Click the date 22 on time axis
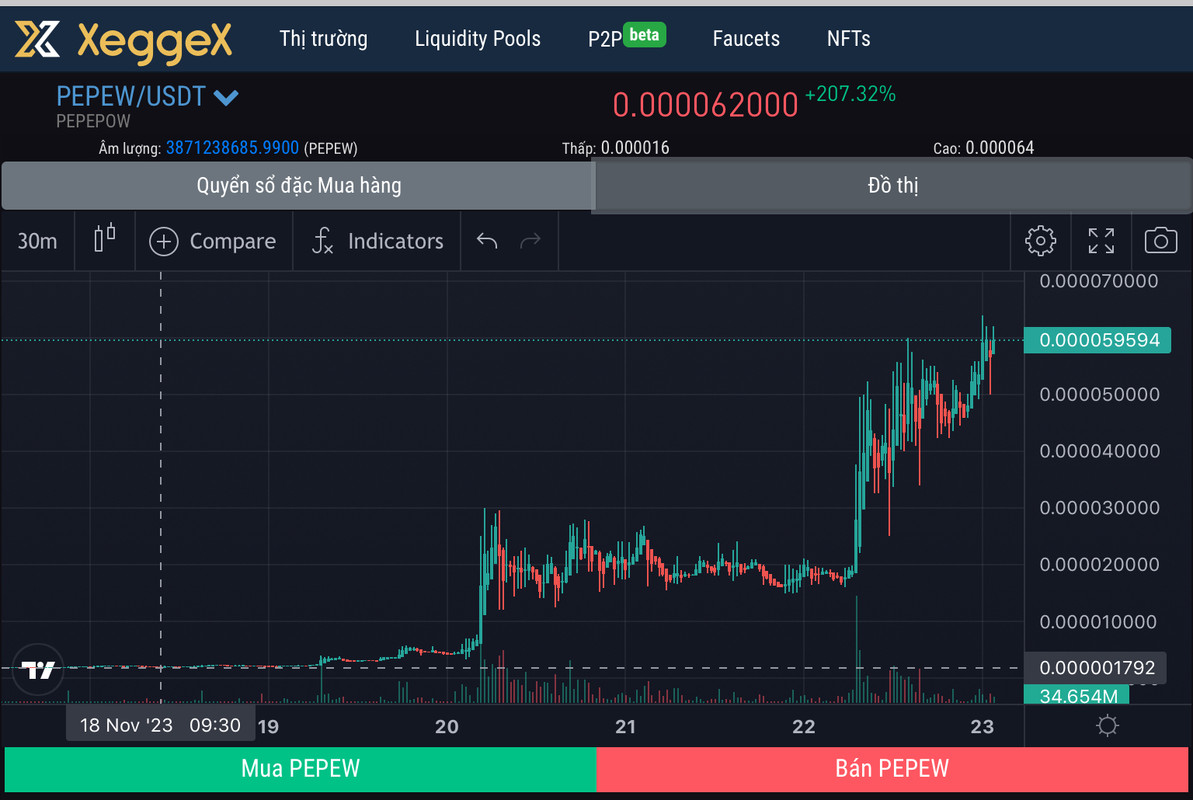 [x=803, y=727]
